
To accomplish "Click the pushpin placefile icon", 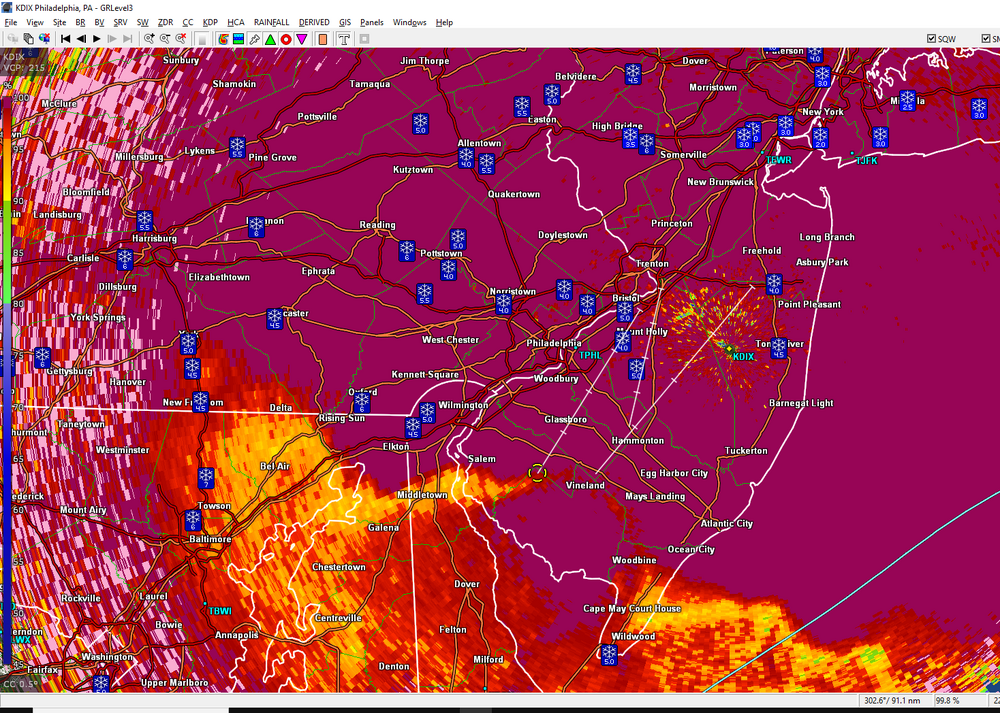I will point(254,38).
